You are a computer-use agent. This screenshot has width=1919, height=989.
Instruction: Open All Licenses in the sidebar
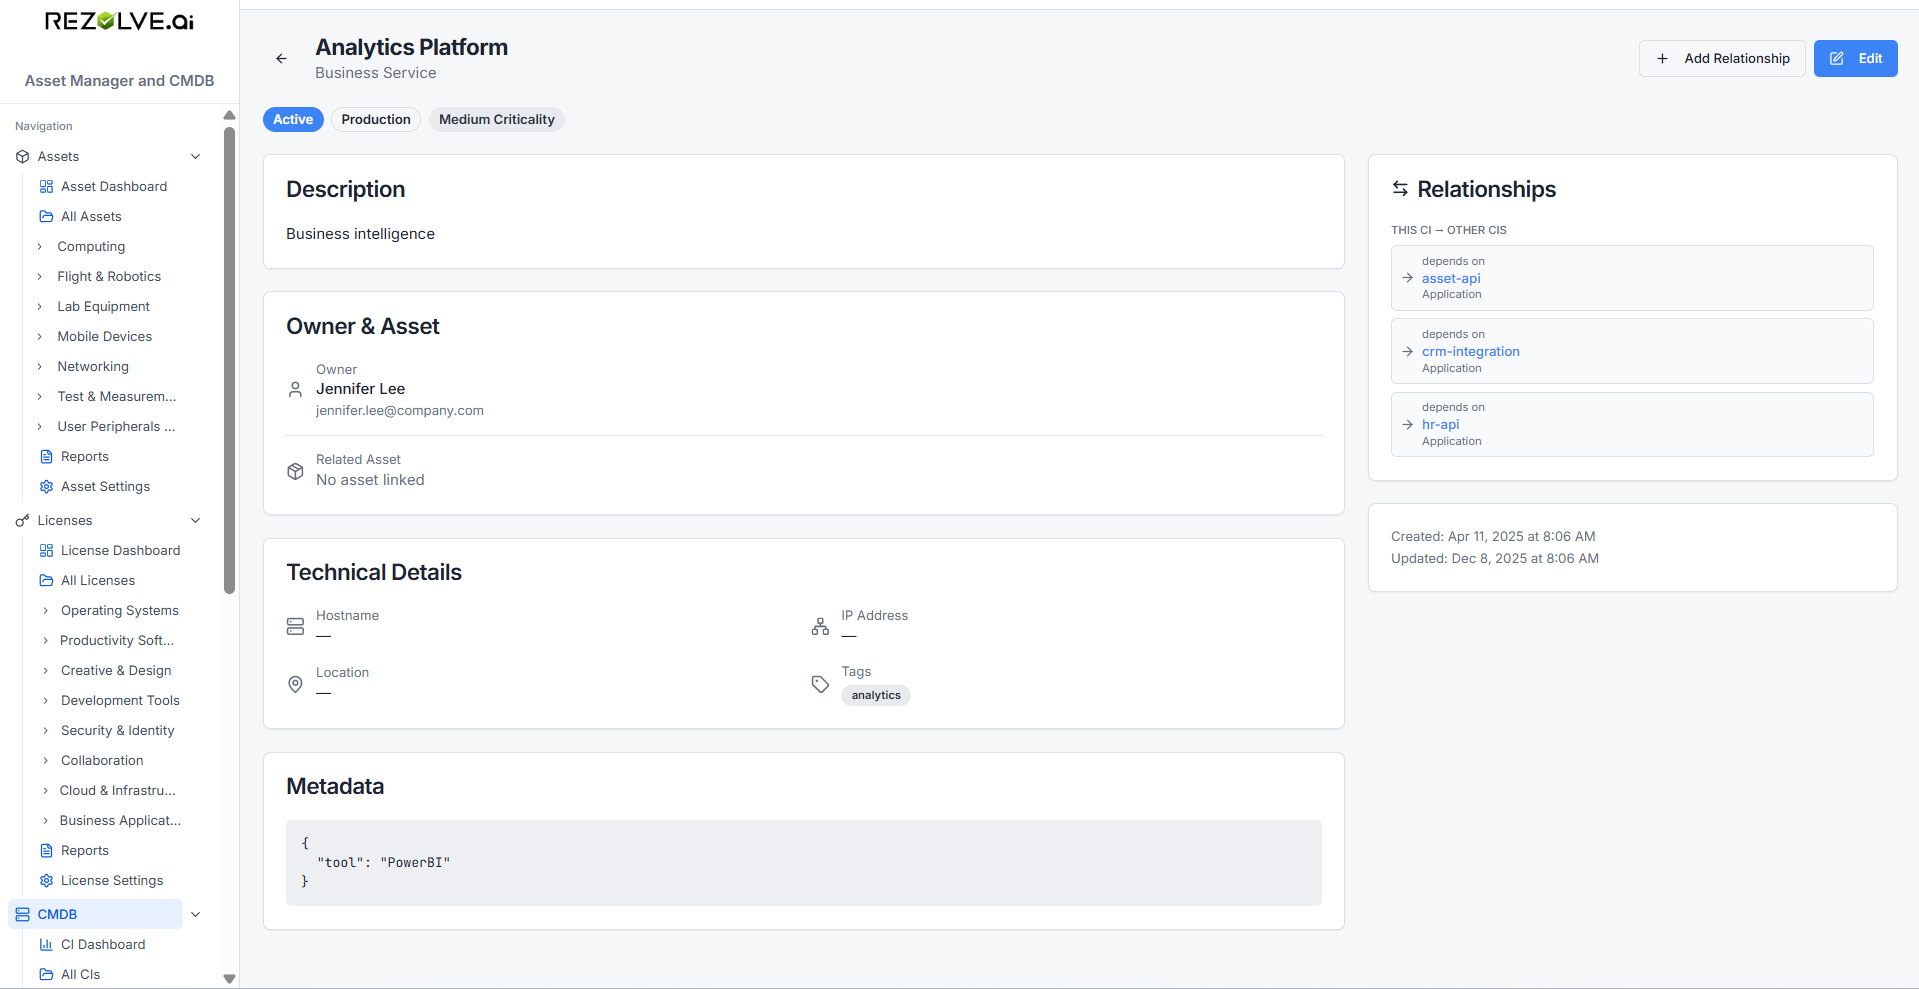click(98, 581)
